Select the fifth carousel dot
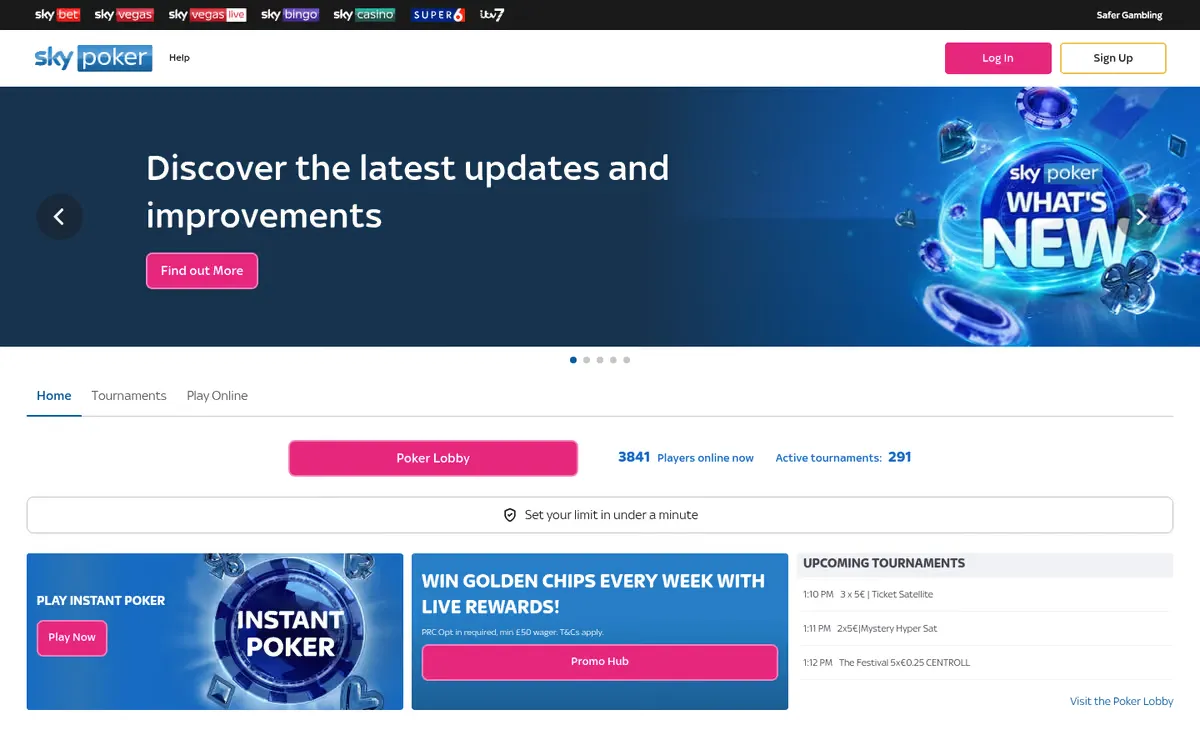The image size is (1200, 750). coord(627,360)
